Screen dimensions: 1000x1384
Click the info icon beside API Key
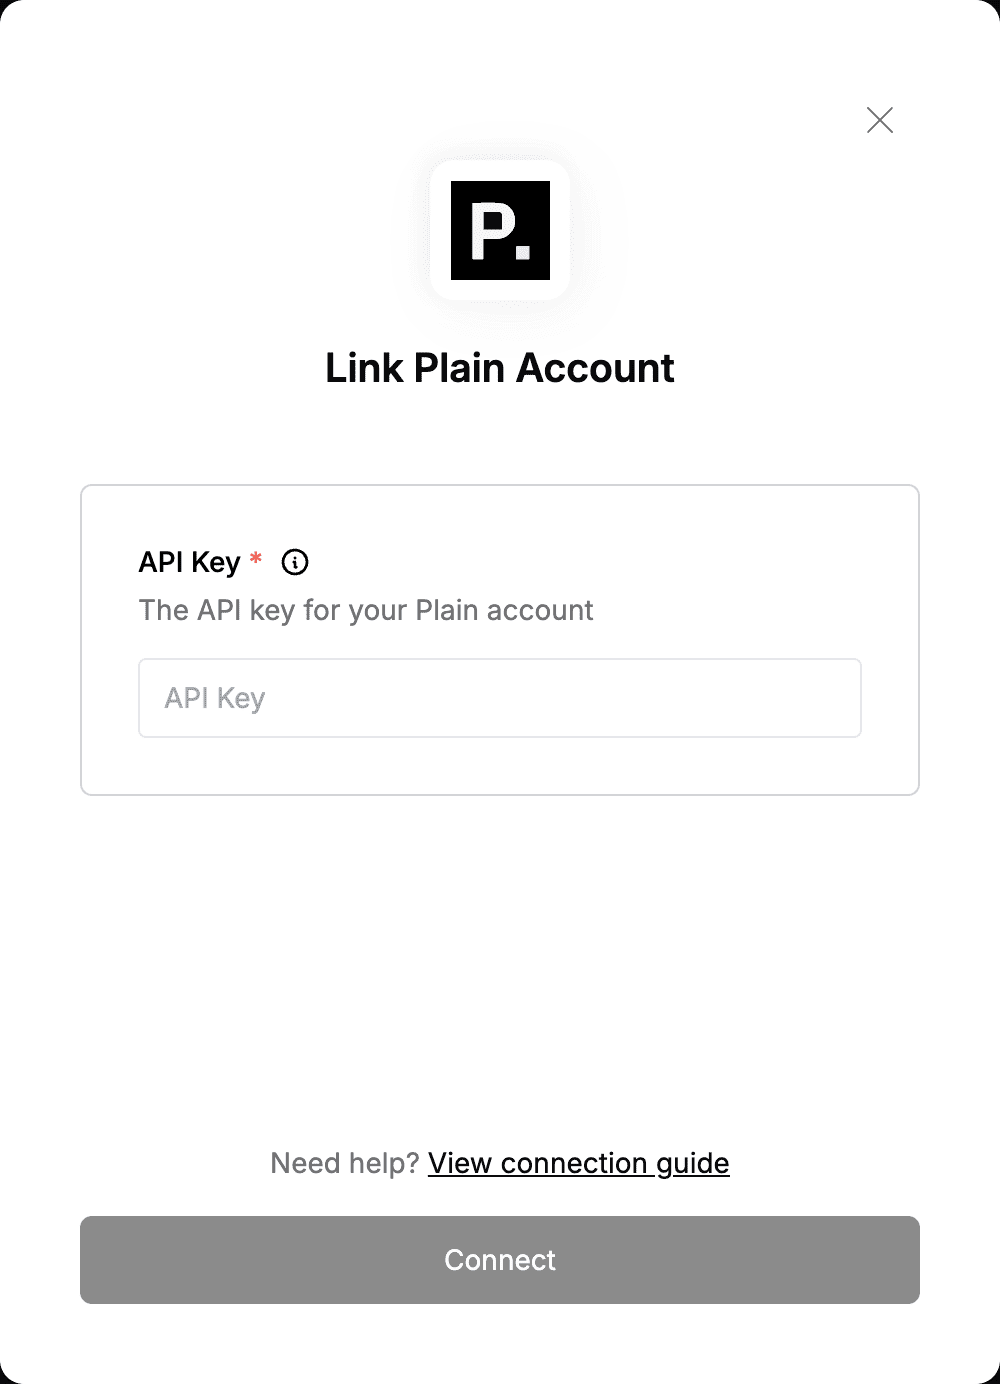(295, 562)
